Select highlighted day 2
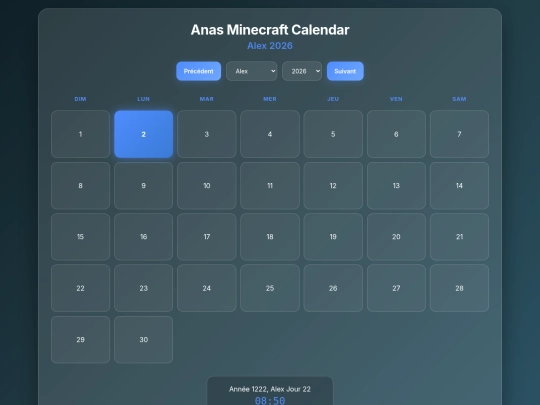540x405 pixels. (x=144, y=134)
